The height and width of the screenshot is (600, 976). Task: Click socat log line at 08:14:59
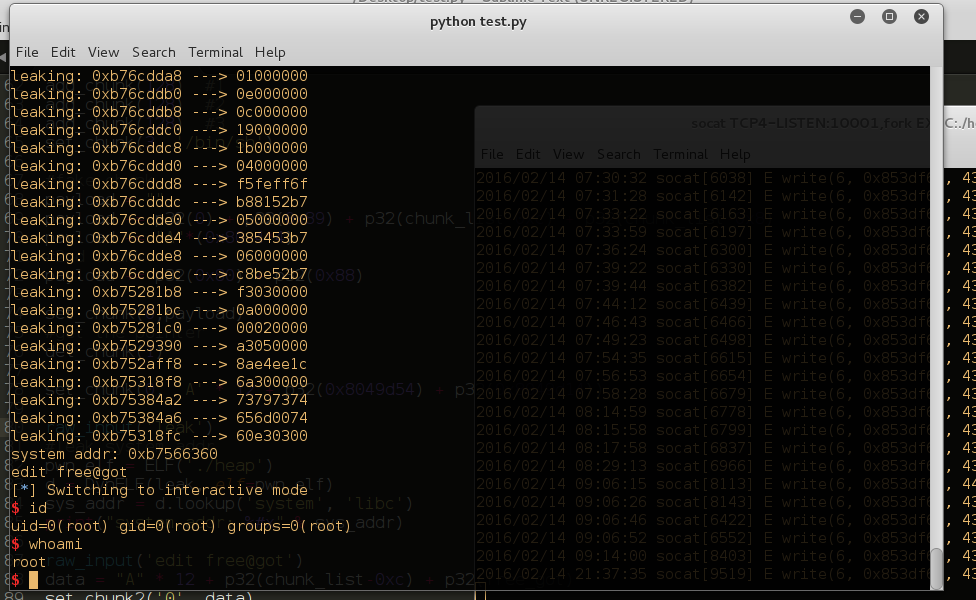click(x=703, y=413)
